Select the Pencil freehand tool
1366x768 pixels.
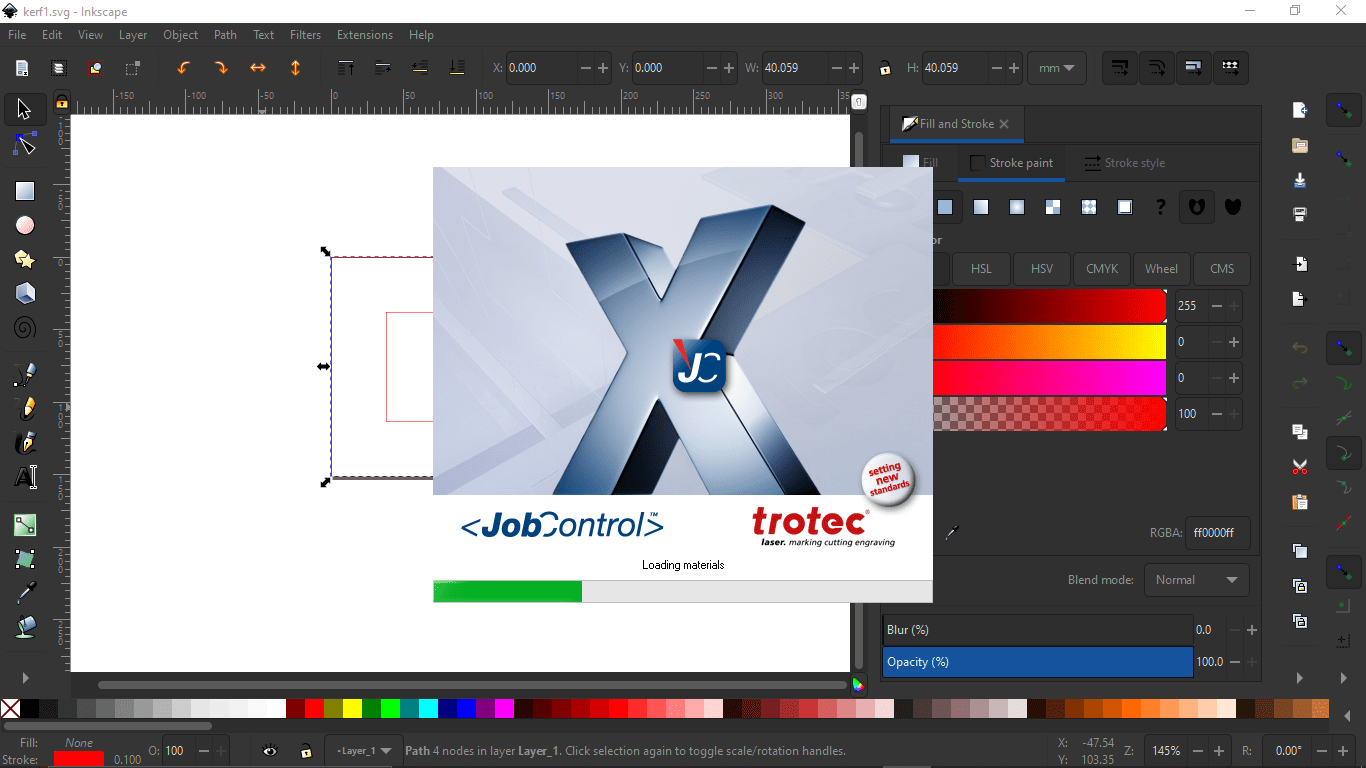[25, 409]
